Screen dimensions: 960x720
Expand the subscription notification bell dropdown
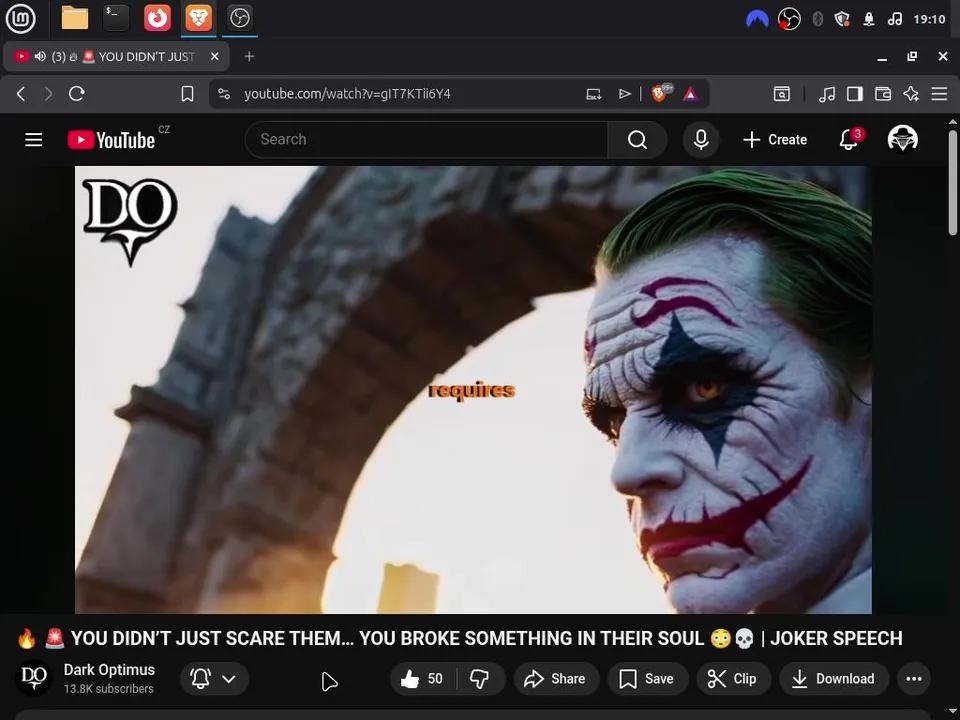[x=214, y=678]
